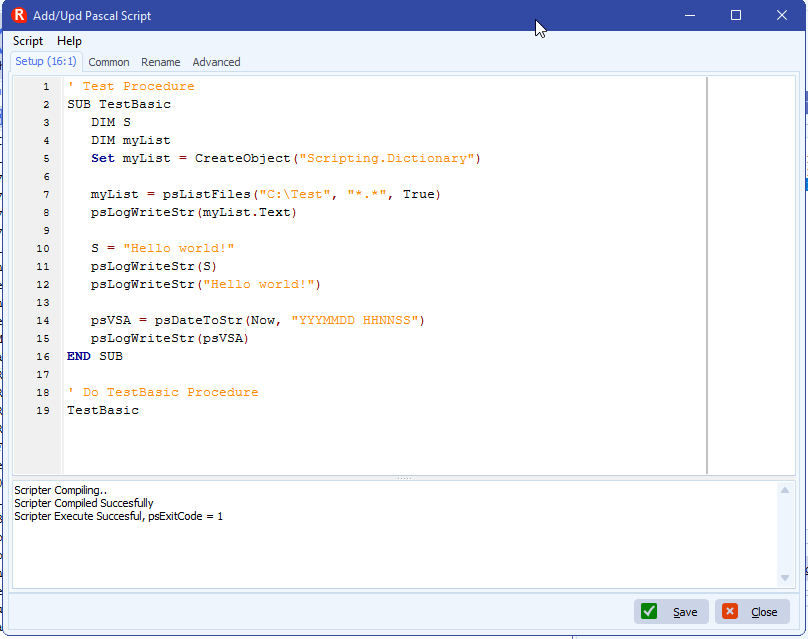Click the green checkmark icon on the Save button
The height and width of the screenshot is (639, 808).
pyautogui.click(x=650, y=611)
